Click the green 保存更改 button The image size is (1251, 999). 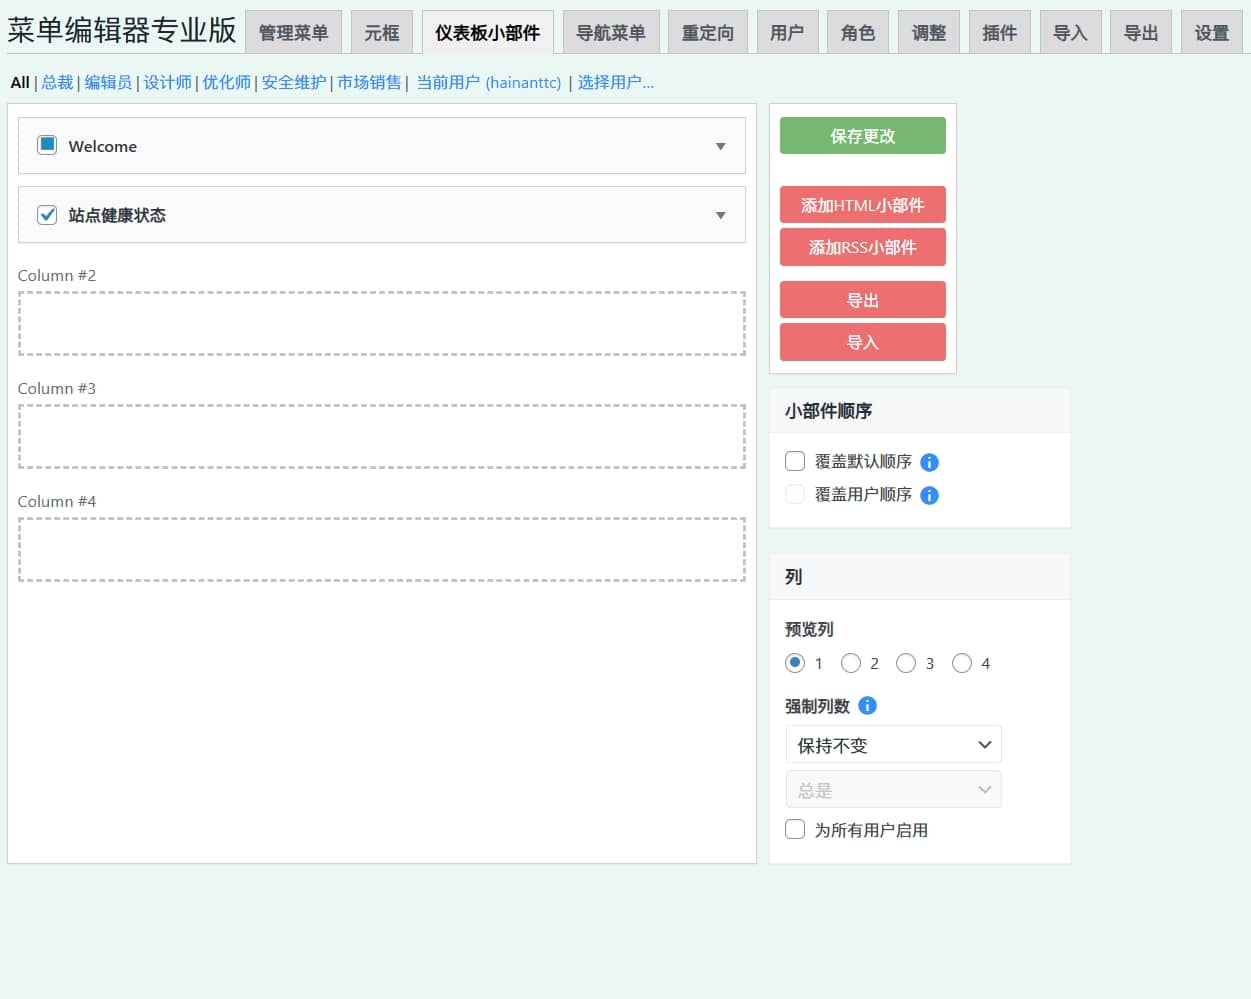point(862,136)
